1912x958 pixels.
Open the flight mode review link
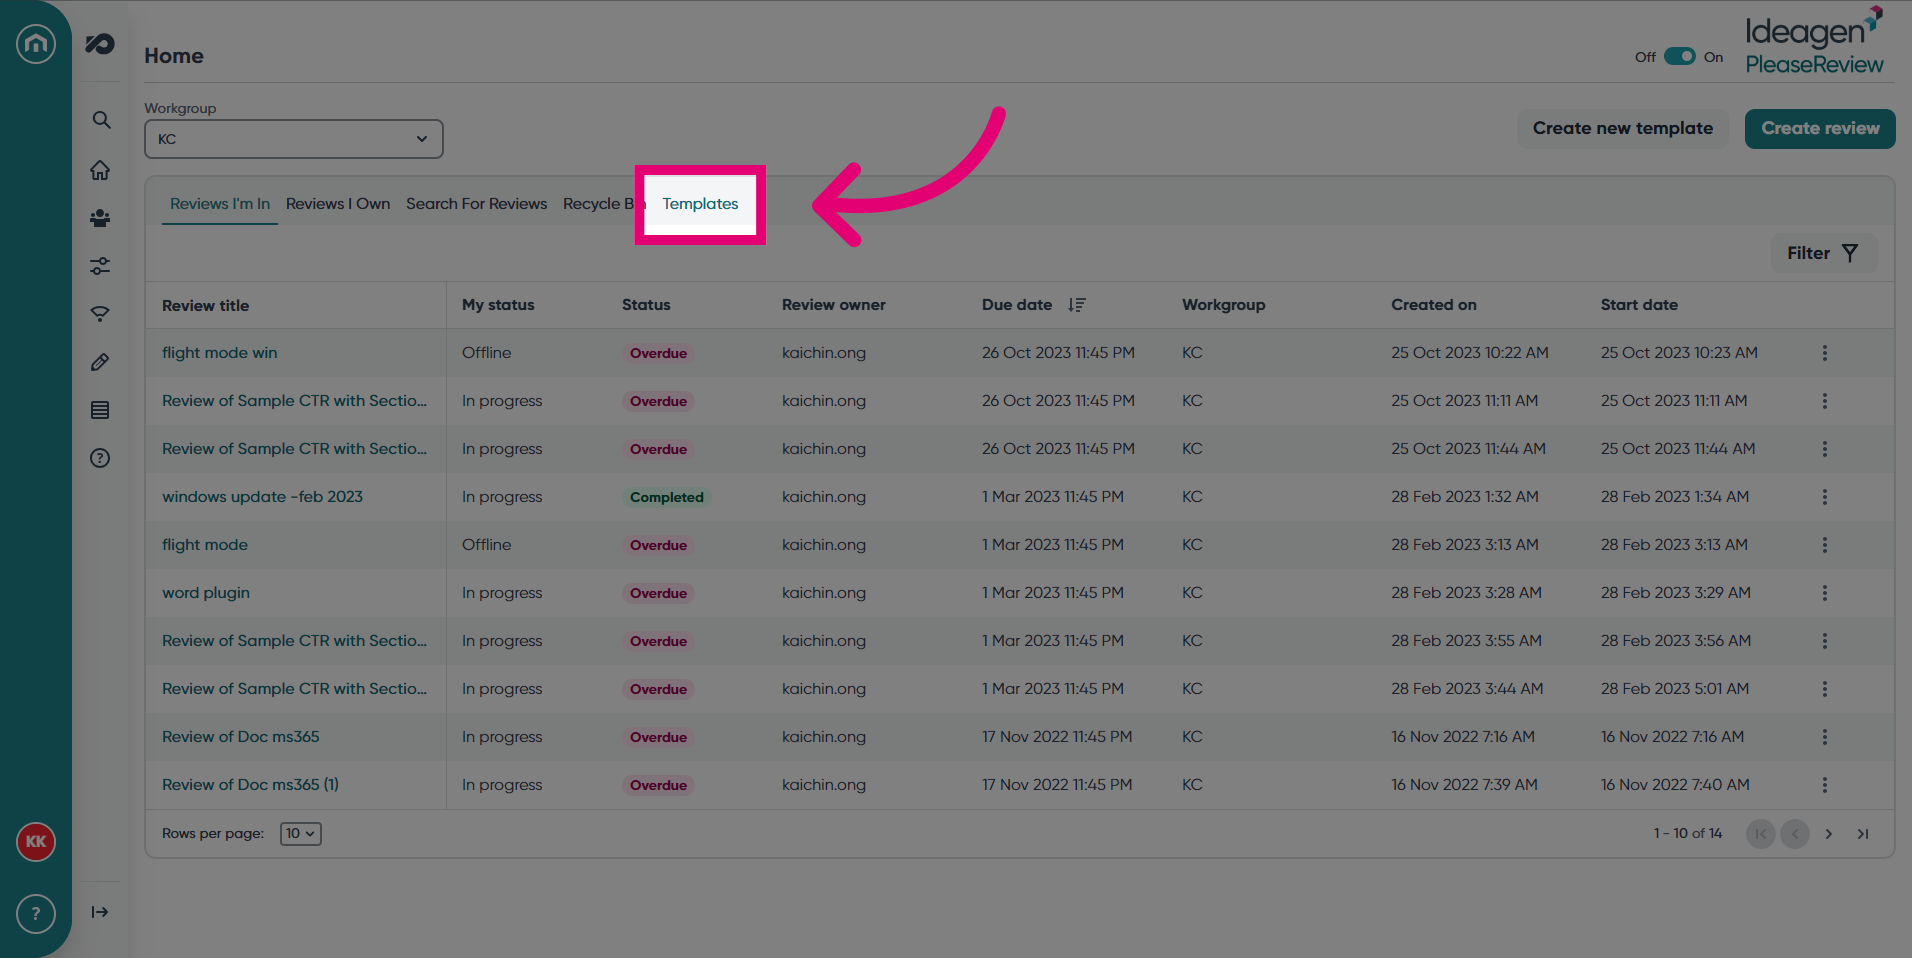click(x=205, y=545)
